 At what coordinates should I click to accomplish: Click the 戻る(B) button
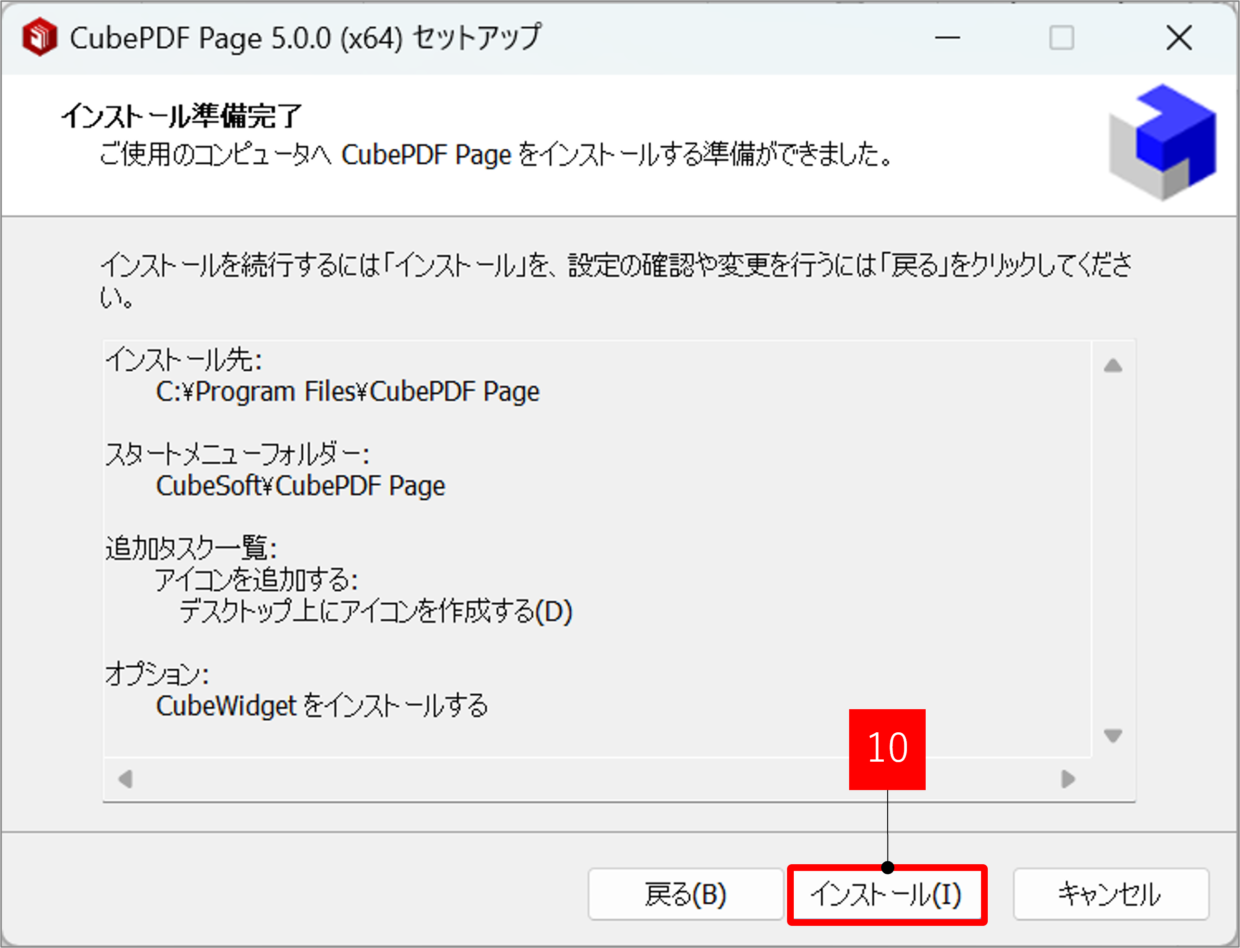(686, 894)
